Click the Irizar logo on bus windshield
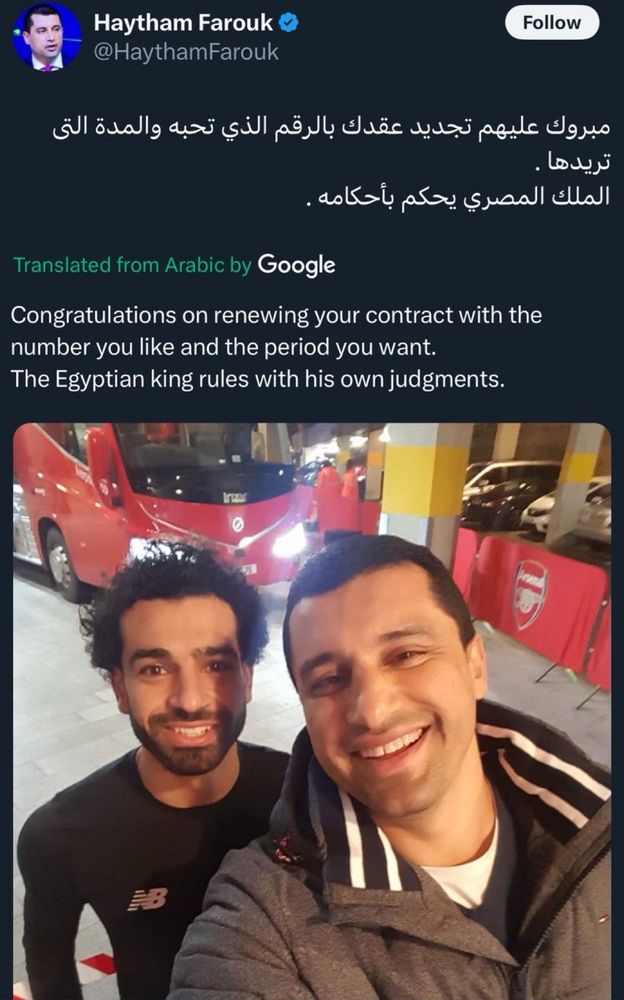The image size is (624, 1000). 235,497
